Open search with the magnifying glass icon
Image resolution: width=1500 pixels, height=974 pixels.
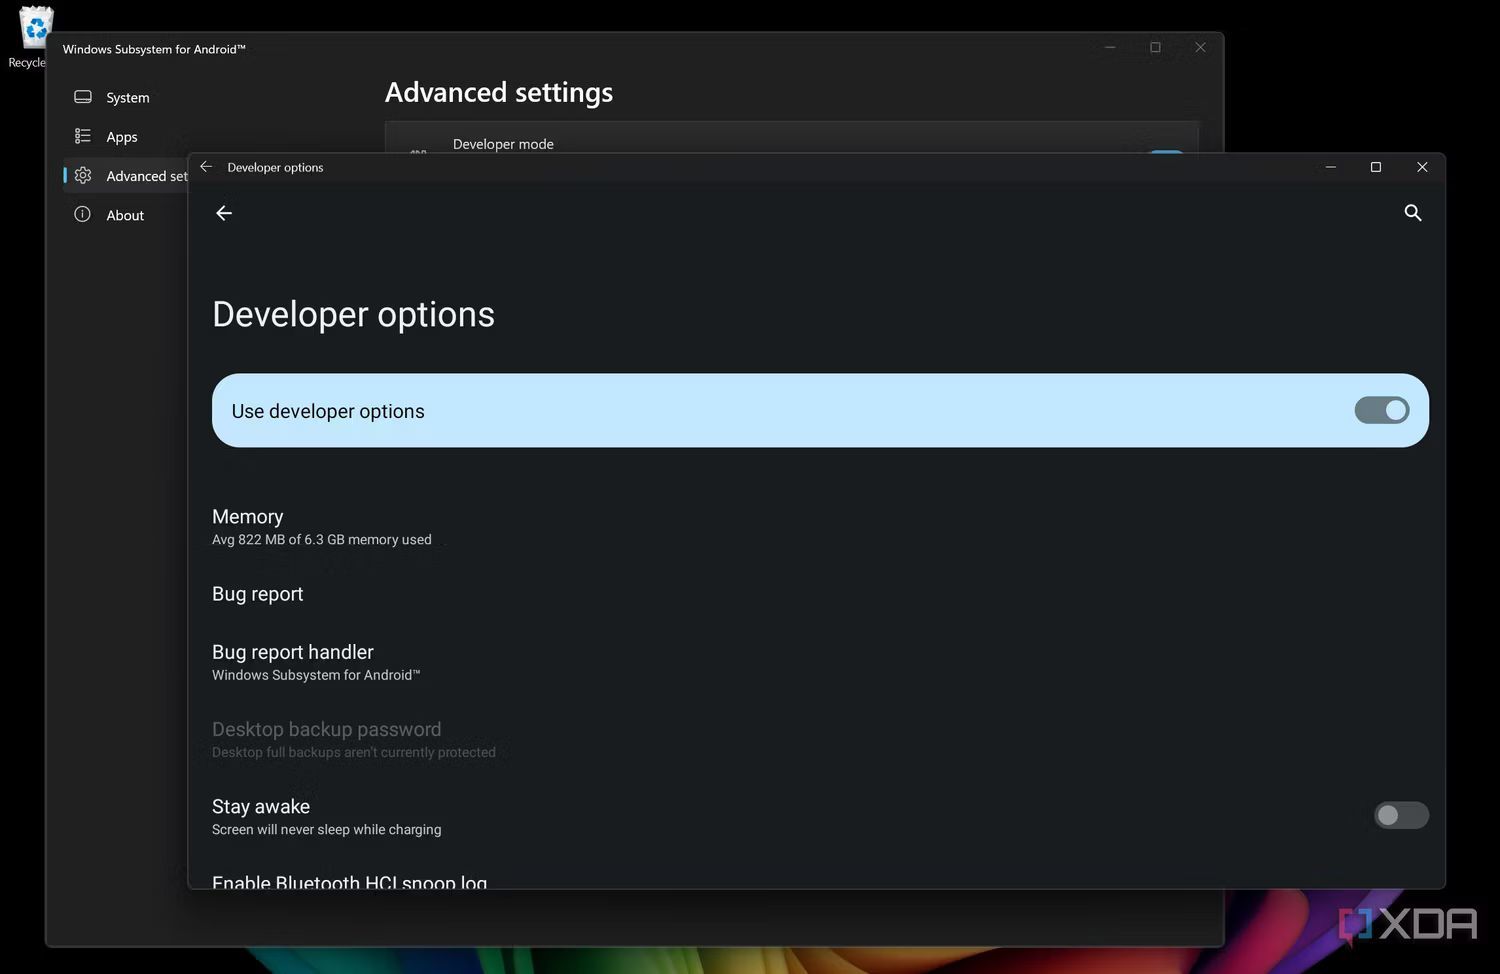point(1412,213)
